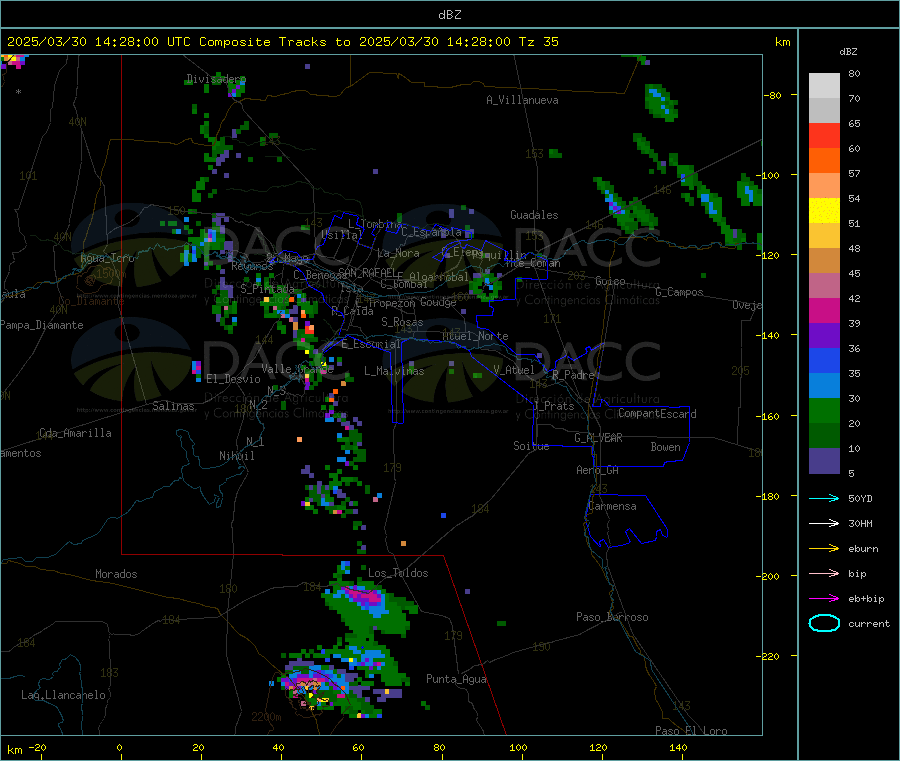Click the 140 tick on horizontal km axis
The width and height of the screenshot is (900, 761).
678,747
